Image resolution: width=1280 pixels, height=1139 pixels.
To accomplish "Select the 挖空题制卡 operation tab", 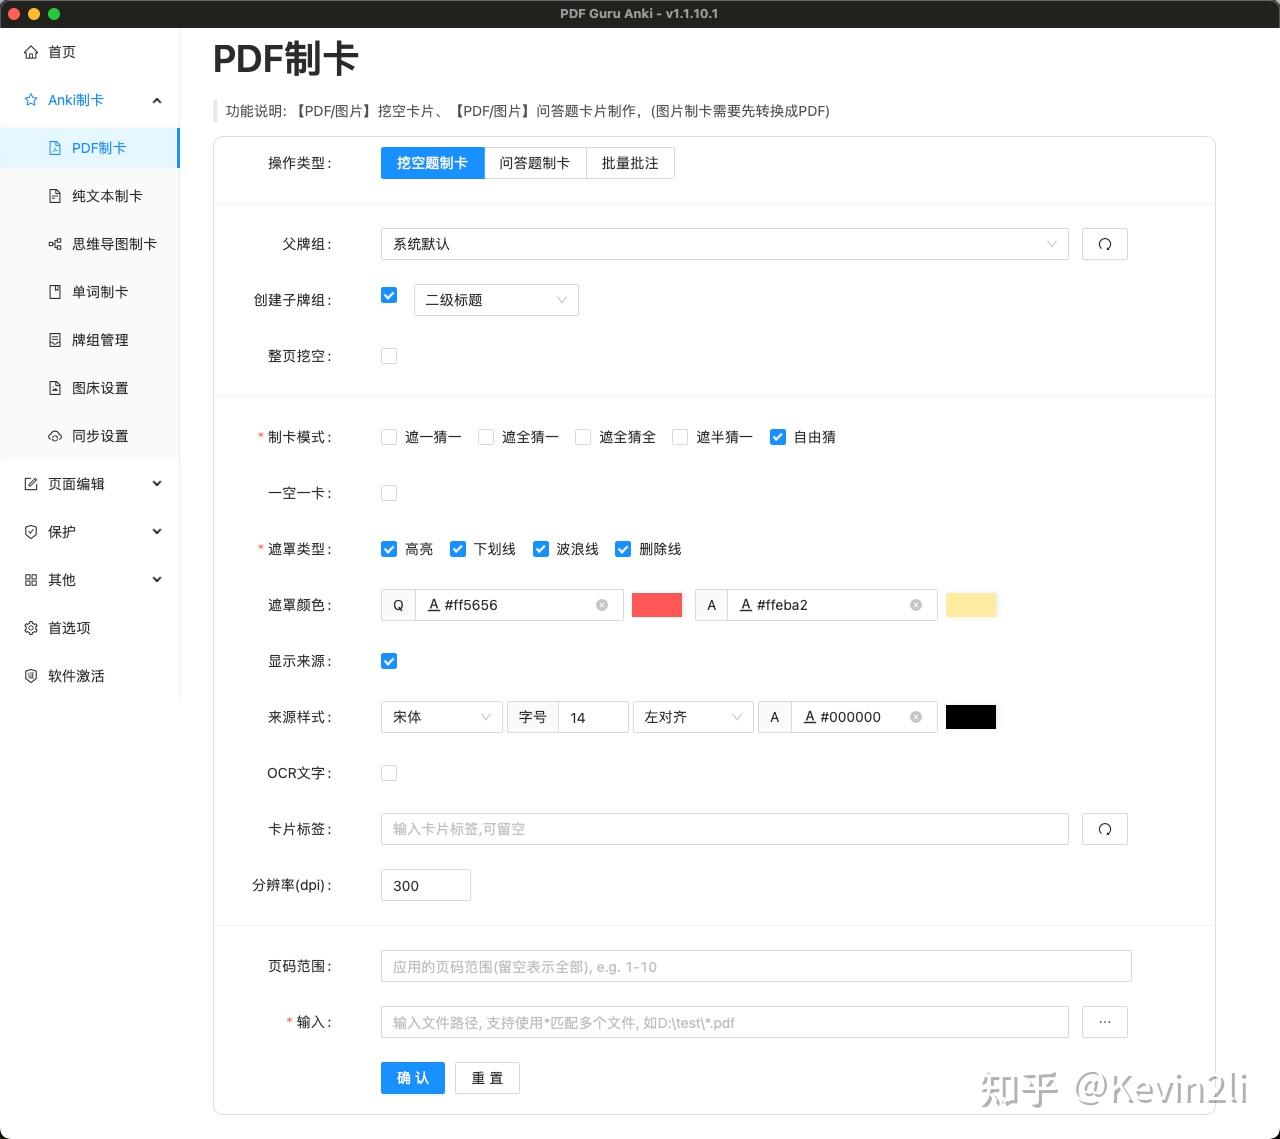I will pos(432,163).
